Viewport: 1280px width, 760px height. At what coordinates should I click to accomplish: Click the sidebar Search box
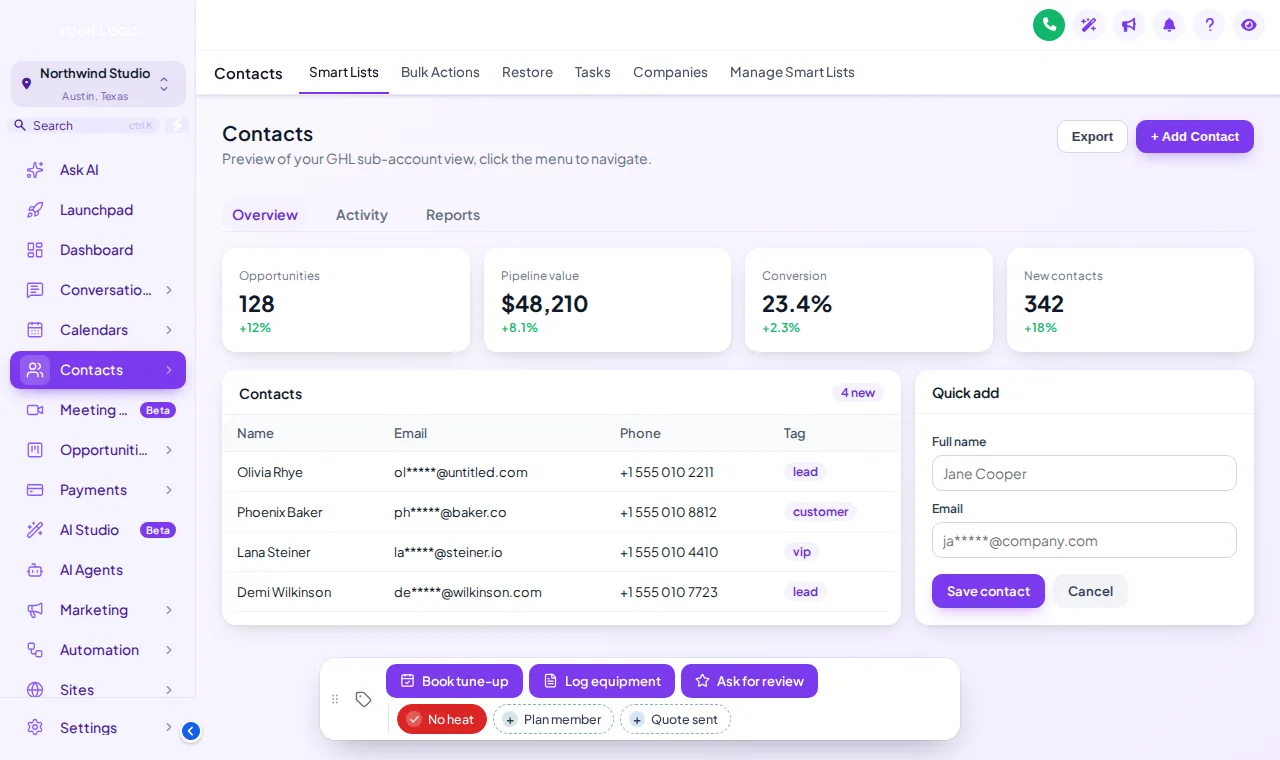click(x=85, y=125)
